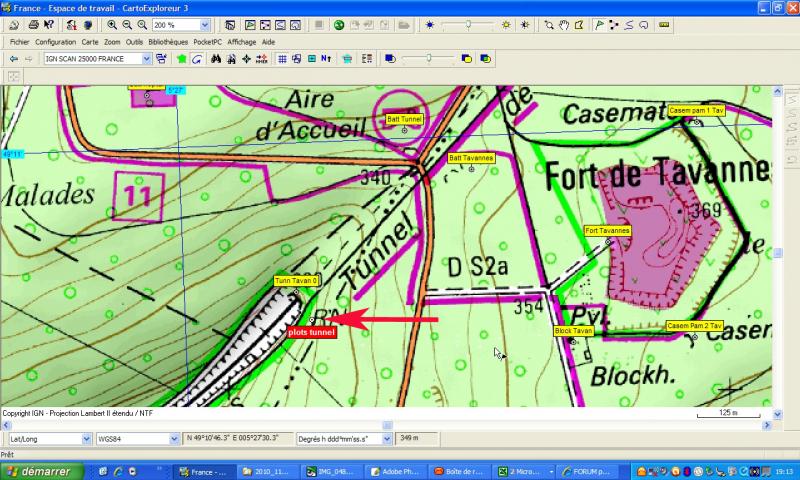Click the yellow sun brightness icon right of the slider
Screen dimensions: 800x480
click(506, 25)
